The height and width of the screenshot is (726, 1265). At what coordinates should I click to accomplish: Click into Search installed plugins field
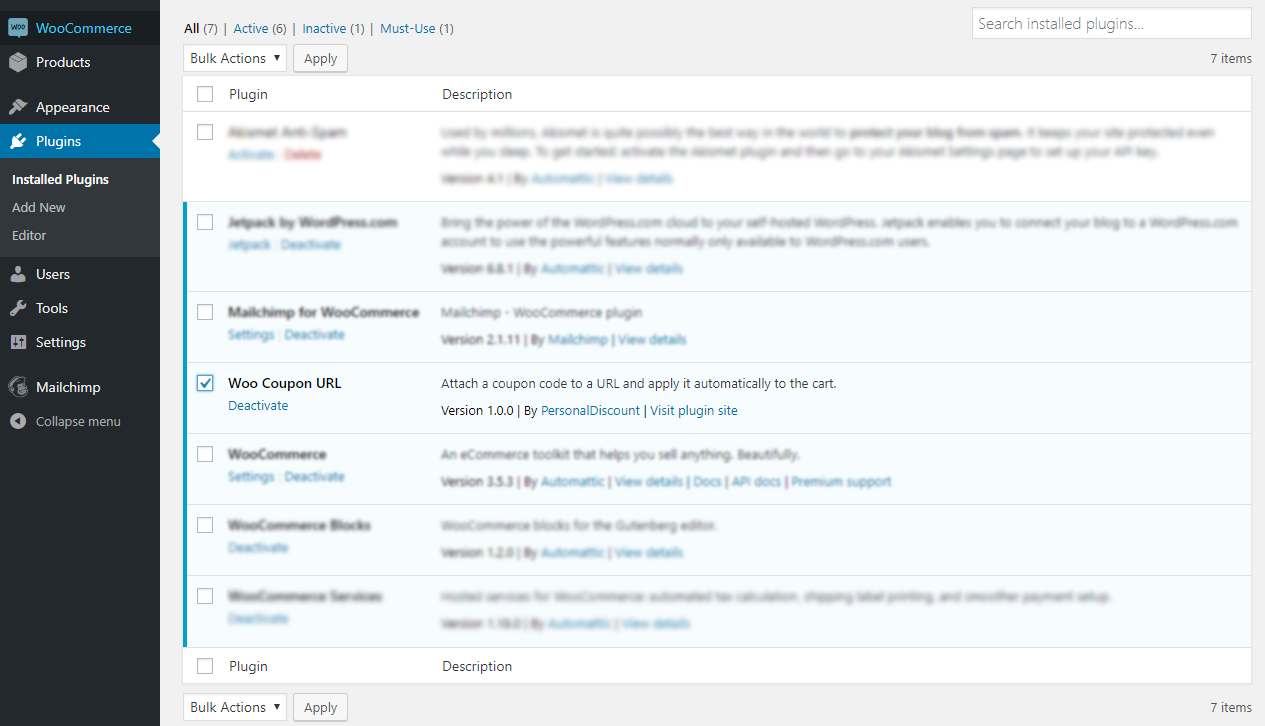pos(1111,23)
